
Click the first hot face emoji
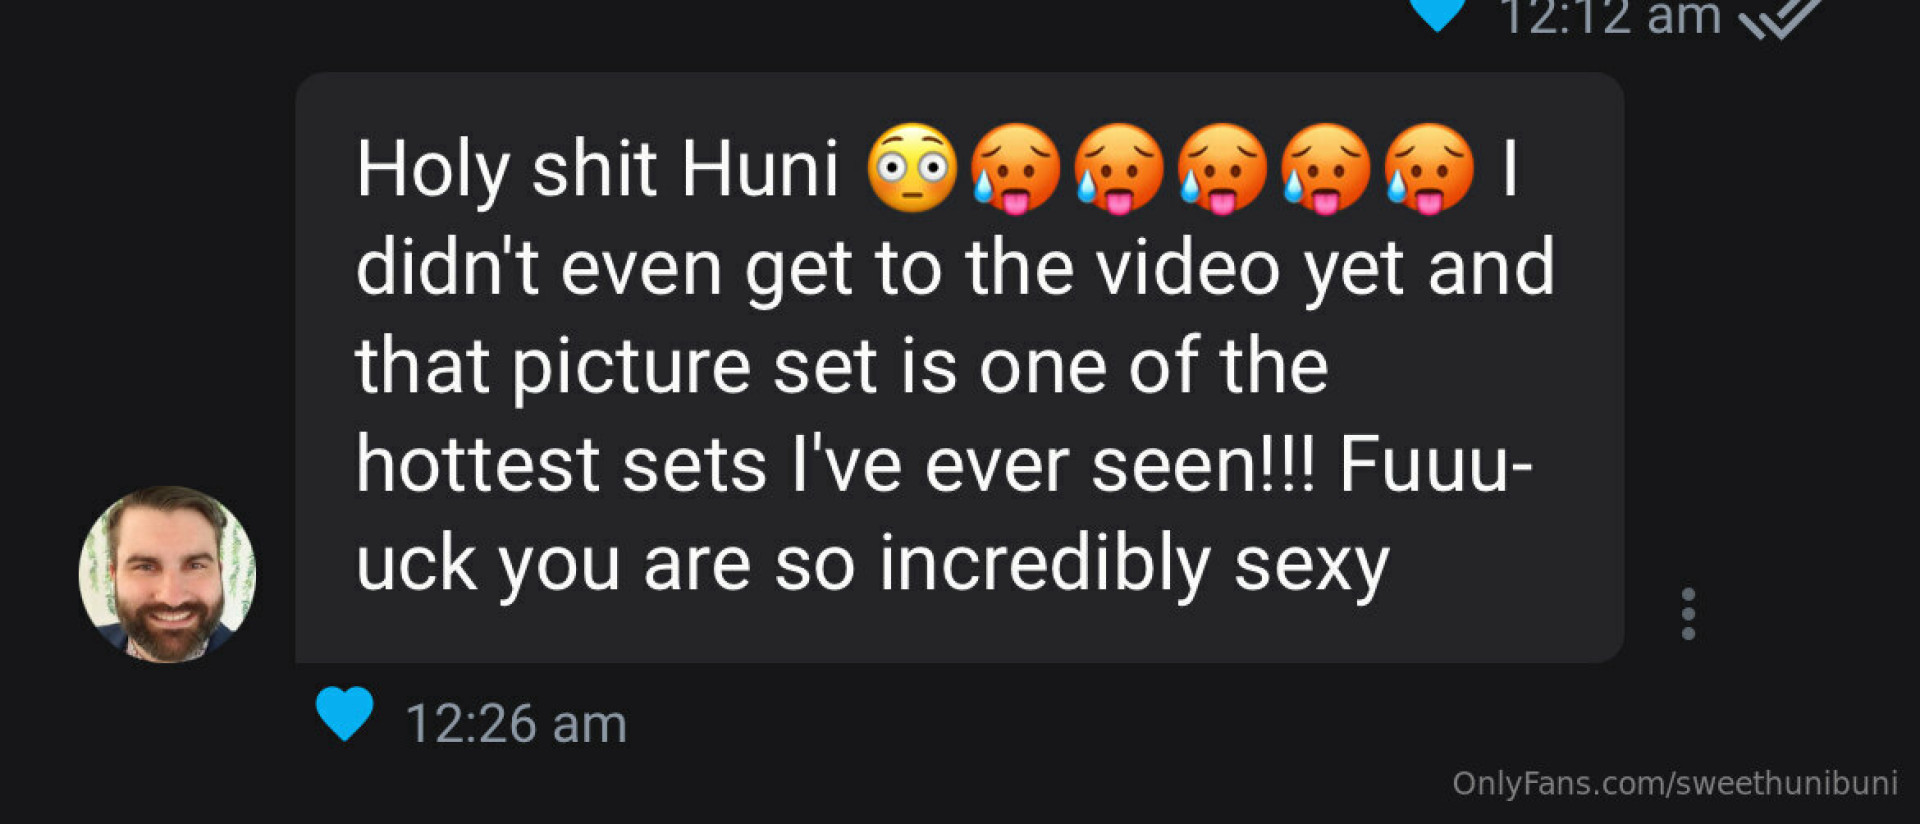1015,168
